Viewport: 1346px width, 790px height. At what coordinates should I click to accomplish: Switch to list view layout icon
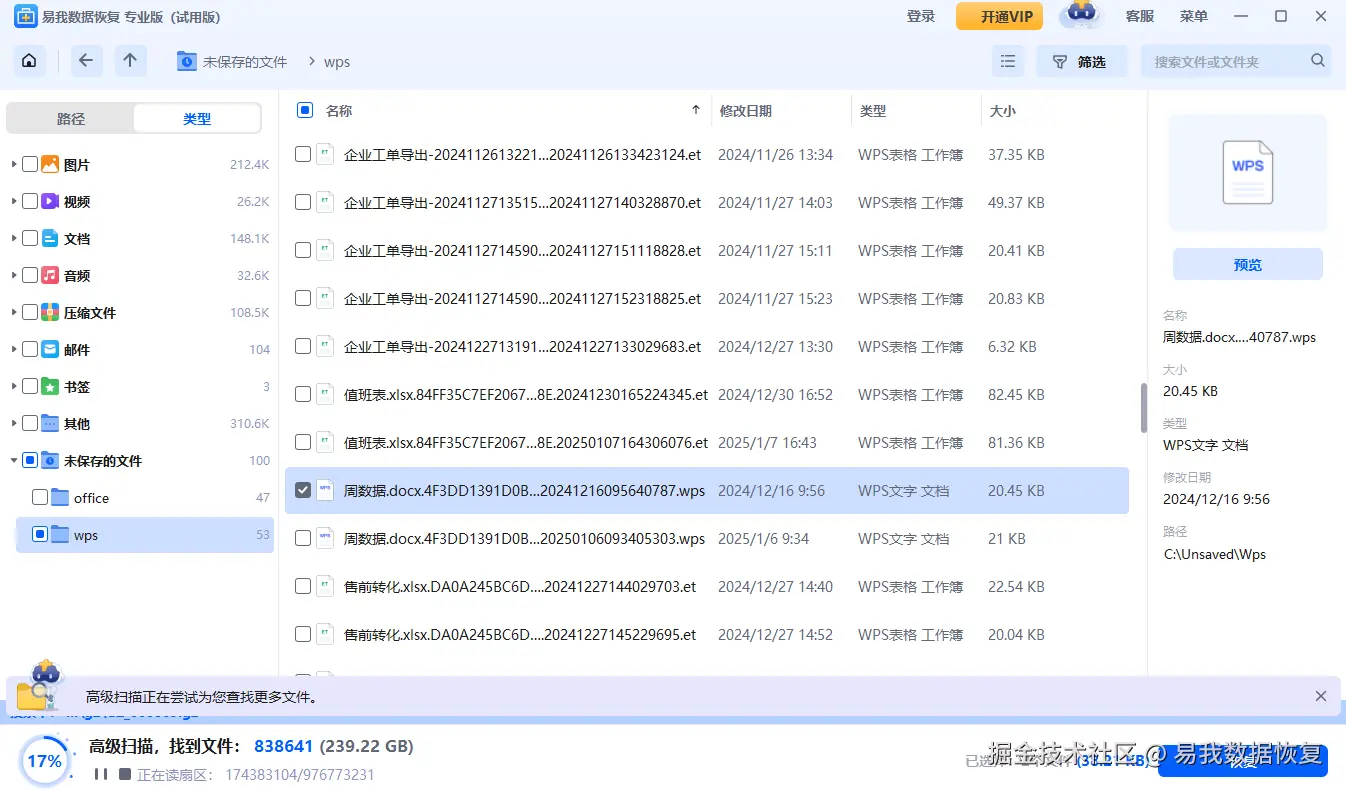pos(1008,61)
